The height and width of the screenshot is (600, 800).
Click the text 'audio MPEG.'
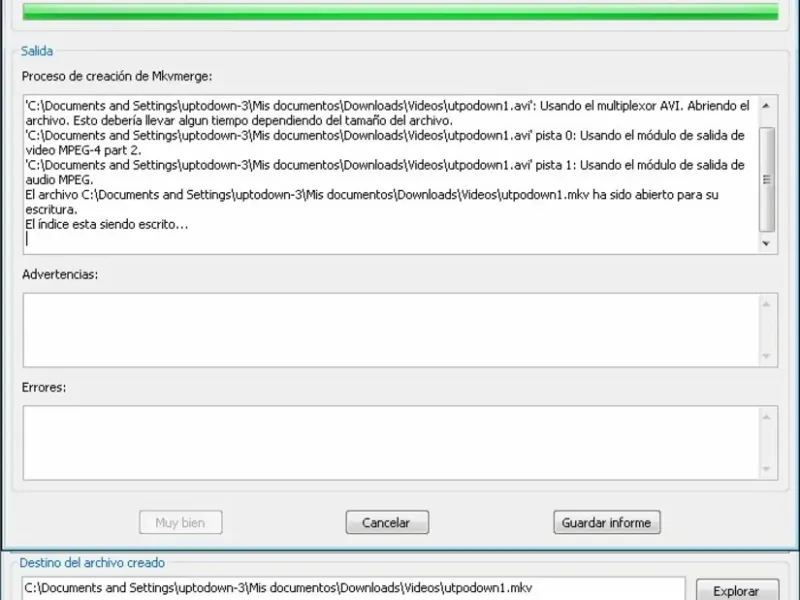pos(59,180)
